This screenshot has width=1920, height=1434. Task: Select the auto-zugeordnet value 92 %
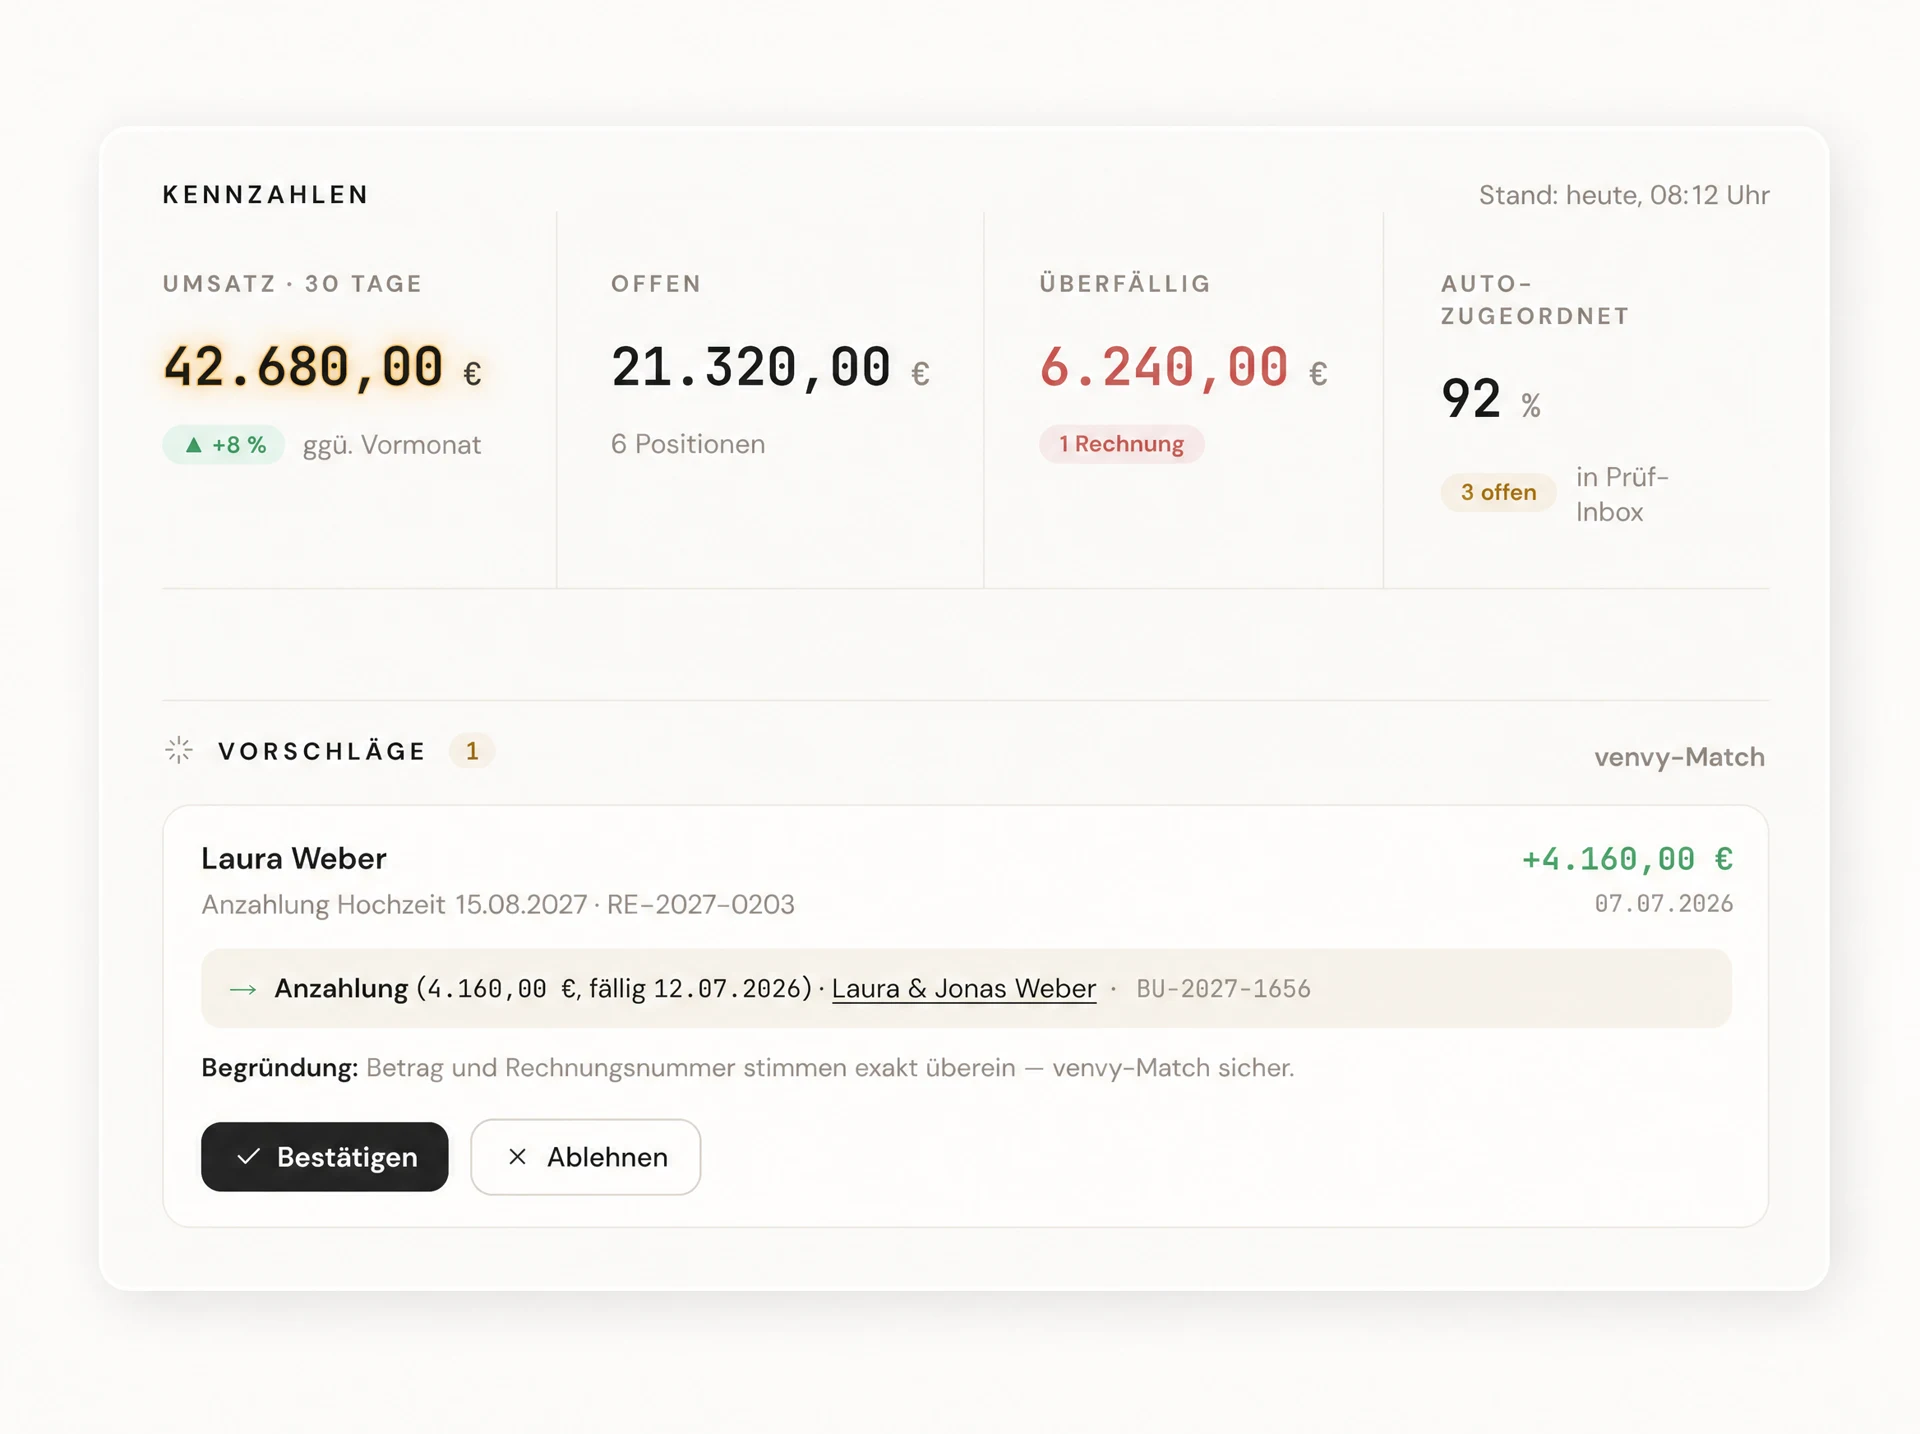coord(1491,399)
